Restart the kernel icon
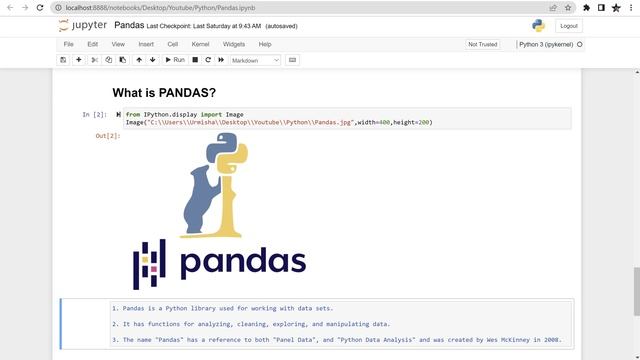 click(208, 60)
